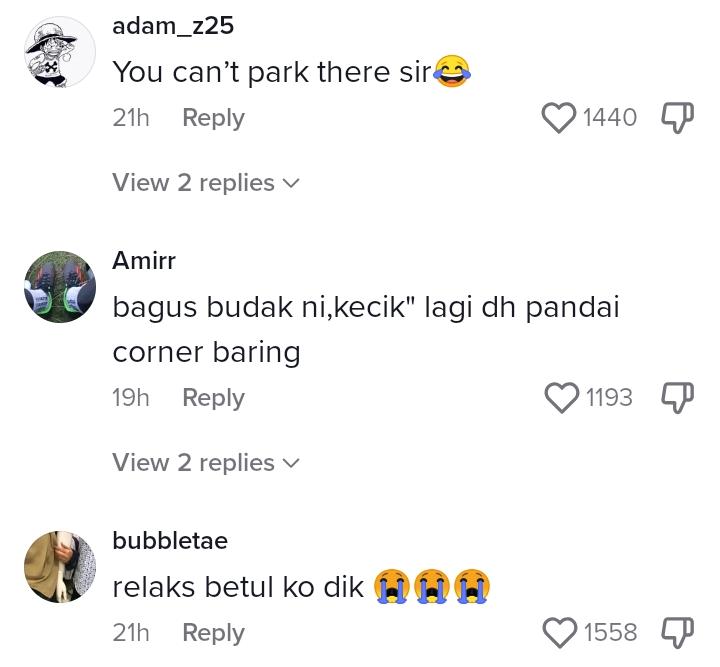Reply to Amirr's comment

click(214, 398)
